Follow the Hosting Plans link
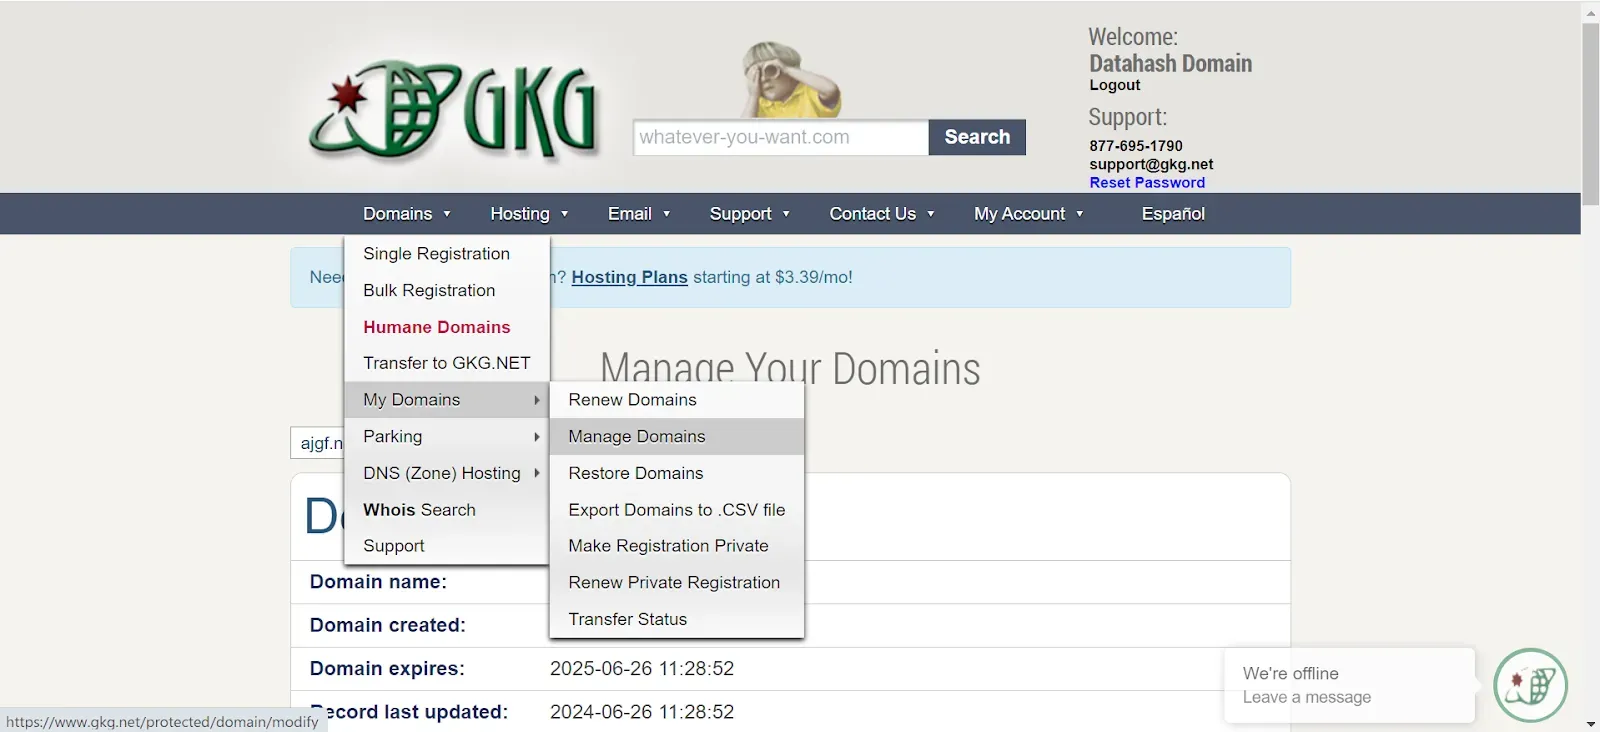Viewport: 1600px width, 732px height. point(629,277)
